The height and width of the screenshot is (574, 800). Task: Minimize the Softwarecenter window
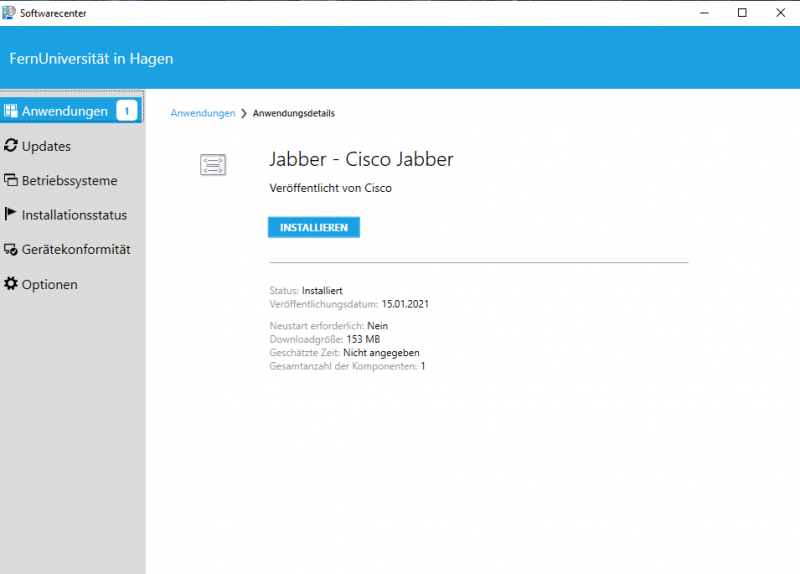coord(705,13)
